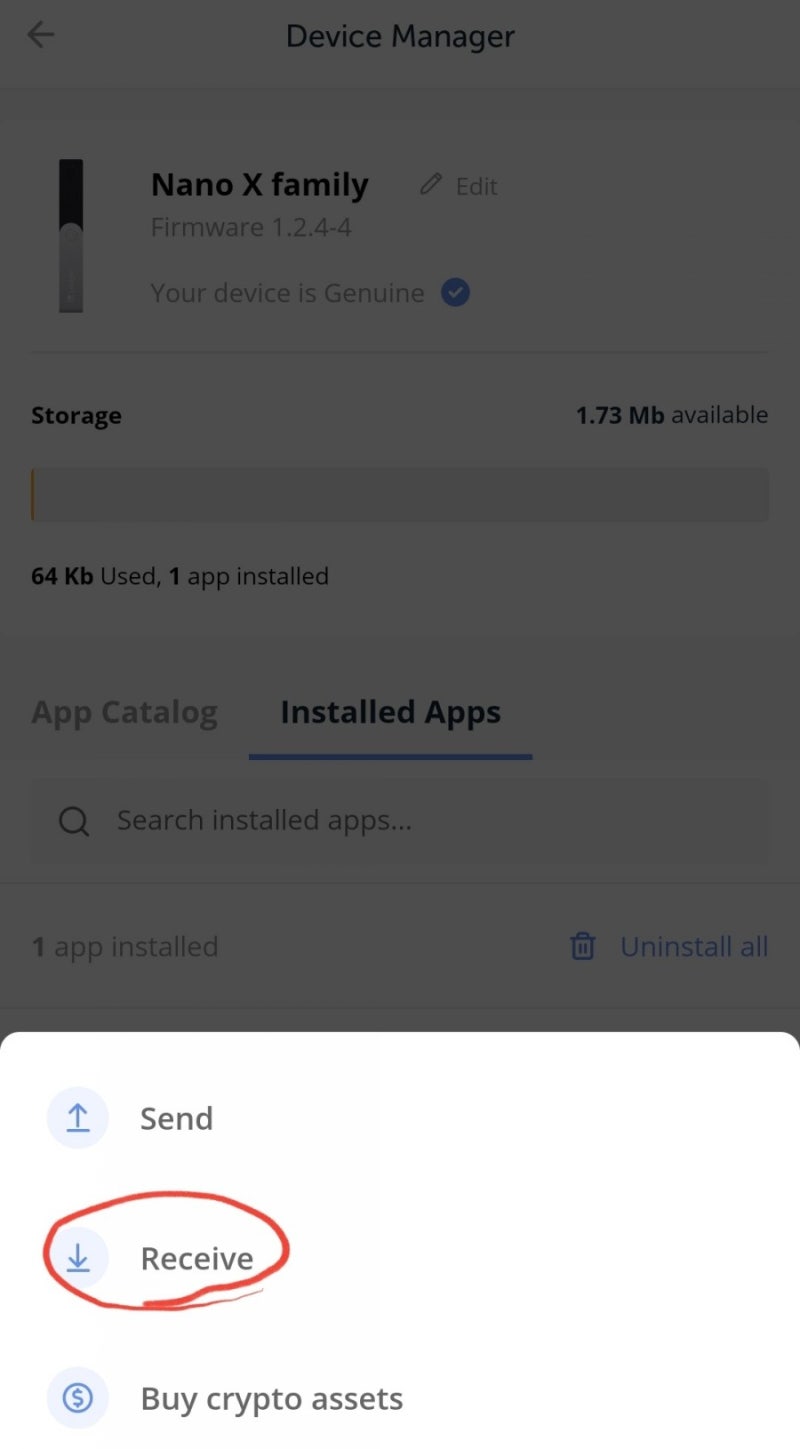Tap the back arrow icon
This screenshot has height=1449, width=800.
point(41,35)
